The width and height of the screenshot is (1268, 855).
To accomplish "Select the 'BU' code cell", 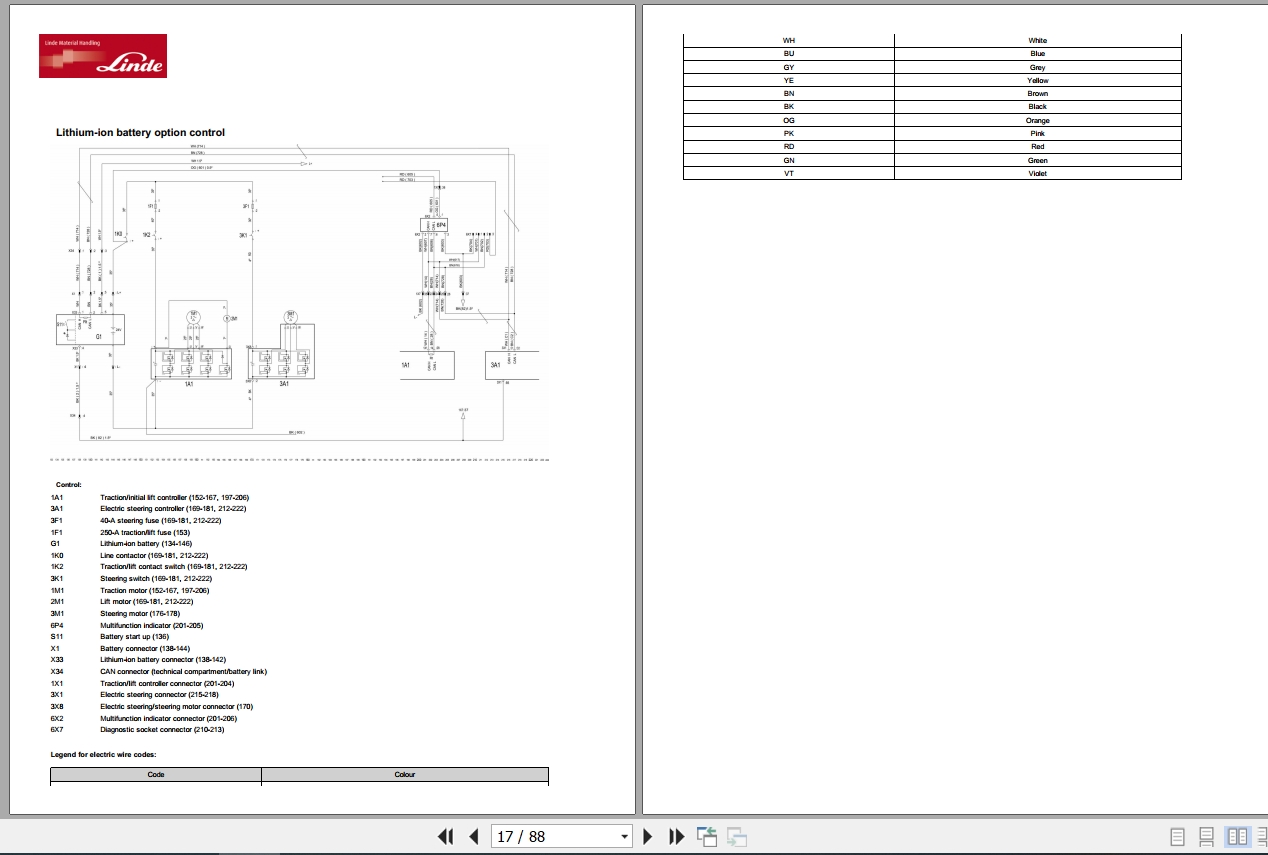I will point(789,54).
